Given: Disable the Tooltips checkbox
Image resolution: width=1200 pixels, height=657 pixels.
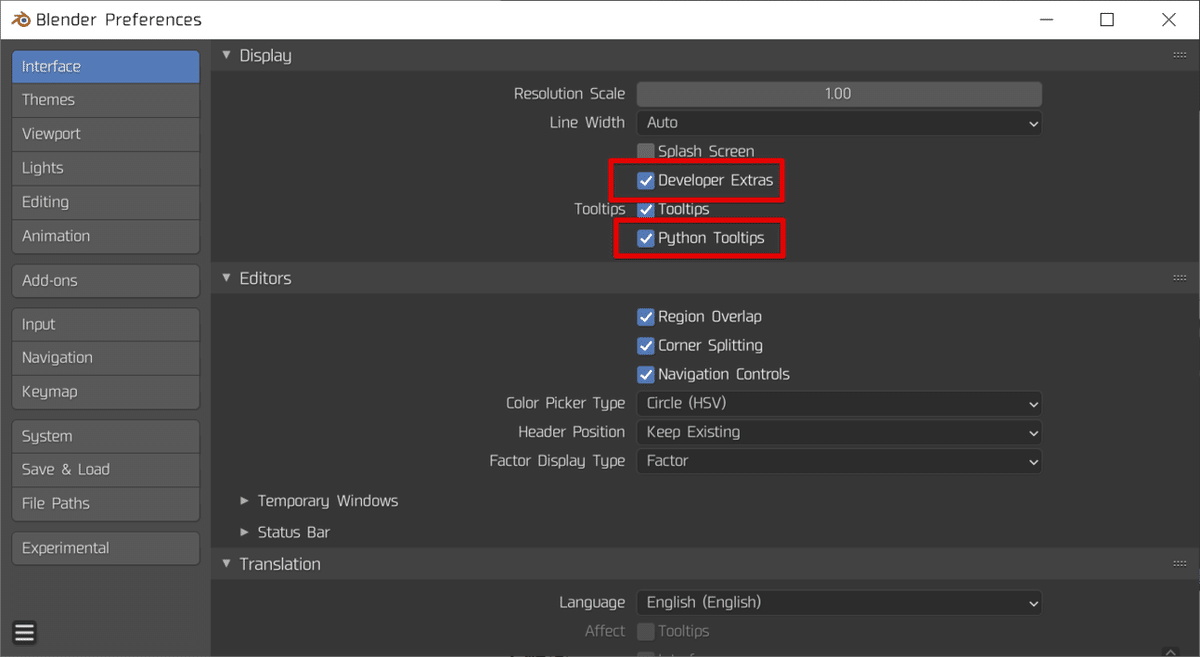Looking at the screenshot, I should coord(646,209).
